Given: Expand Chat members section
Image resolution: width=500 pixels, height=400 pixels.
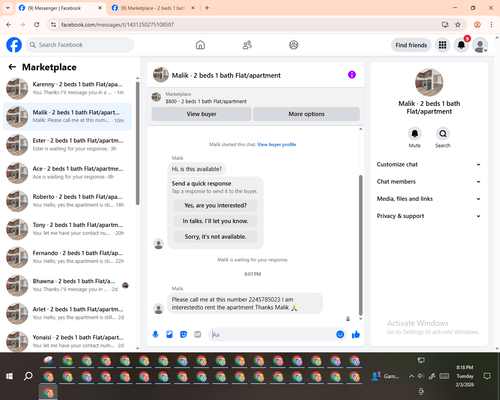Looking at the screenshot, I should [429, 182].
